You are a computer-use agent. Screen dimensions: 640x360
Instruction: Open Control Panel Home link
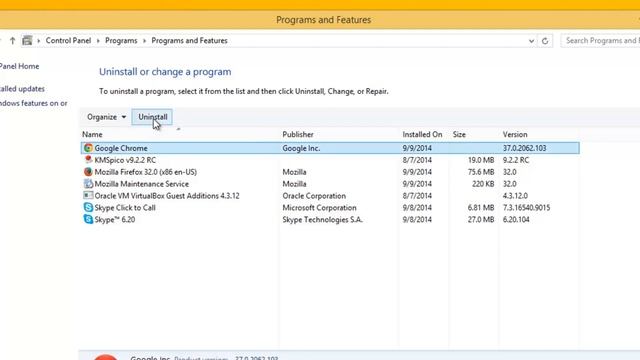(19, 66)
